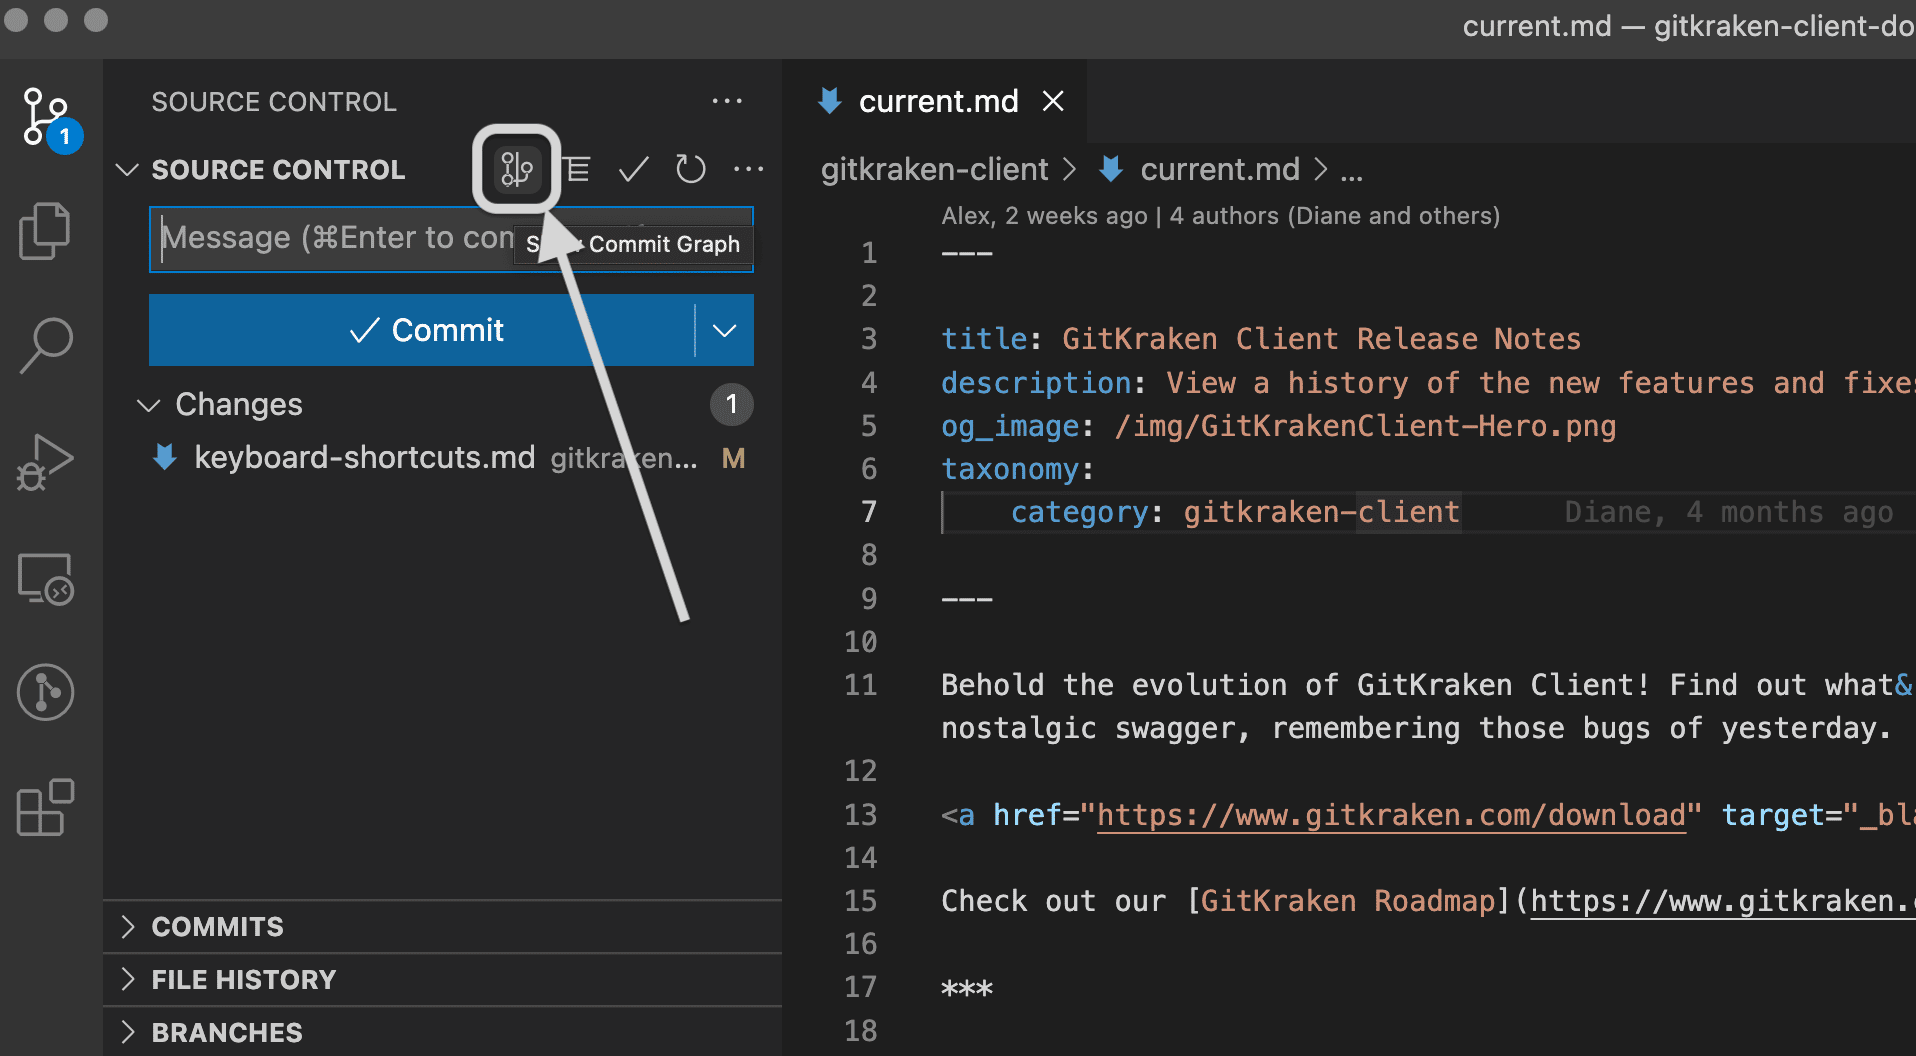Screen dimensions: 1916x1056
Task: Open the Search magnifier in activity bar
Action: 46,346
